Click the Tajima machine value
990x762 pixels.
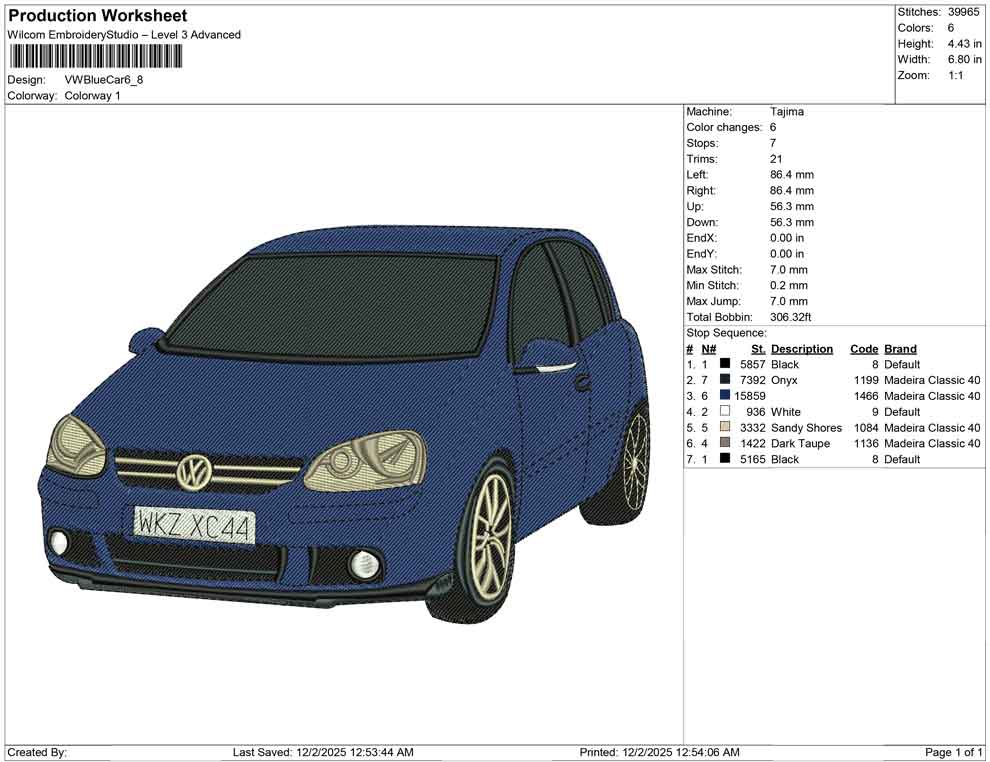pos(787,112)
